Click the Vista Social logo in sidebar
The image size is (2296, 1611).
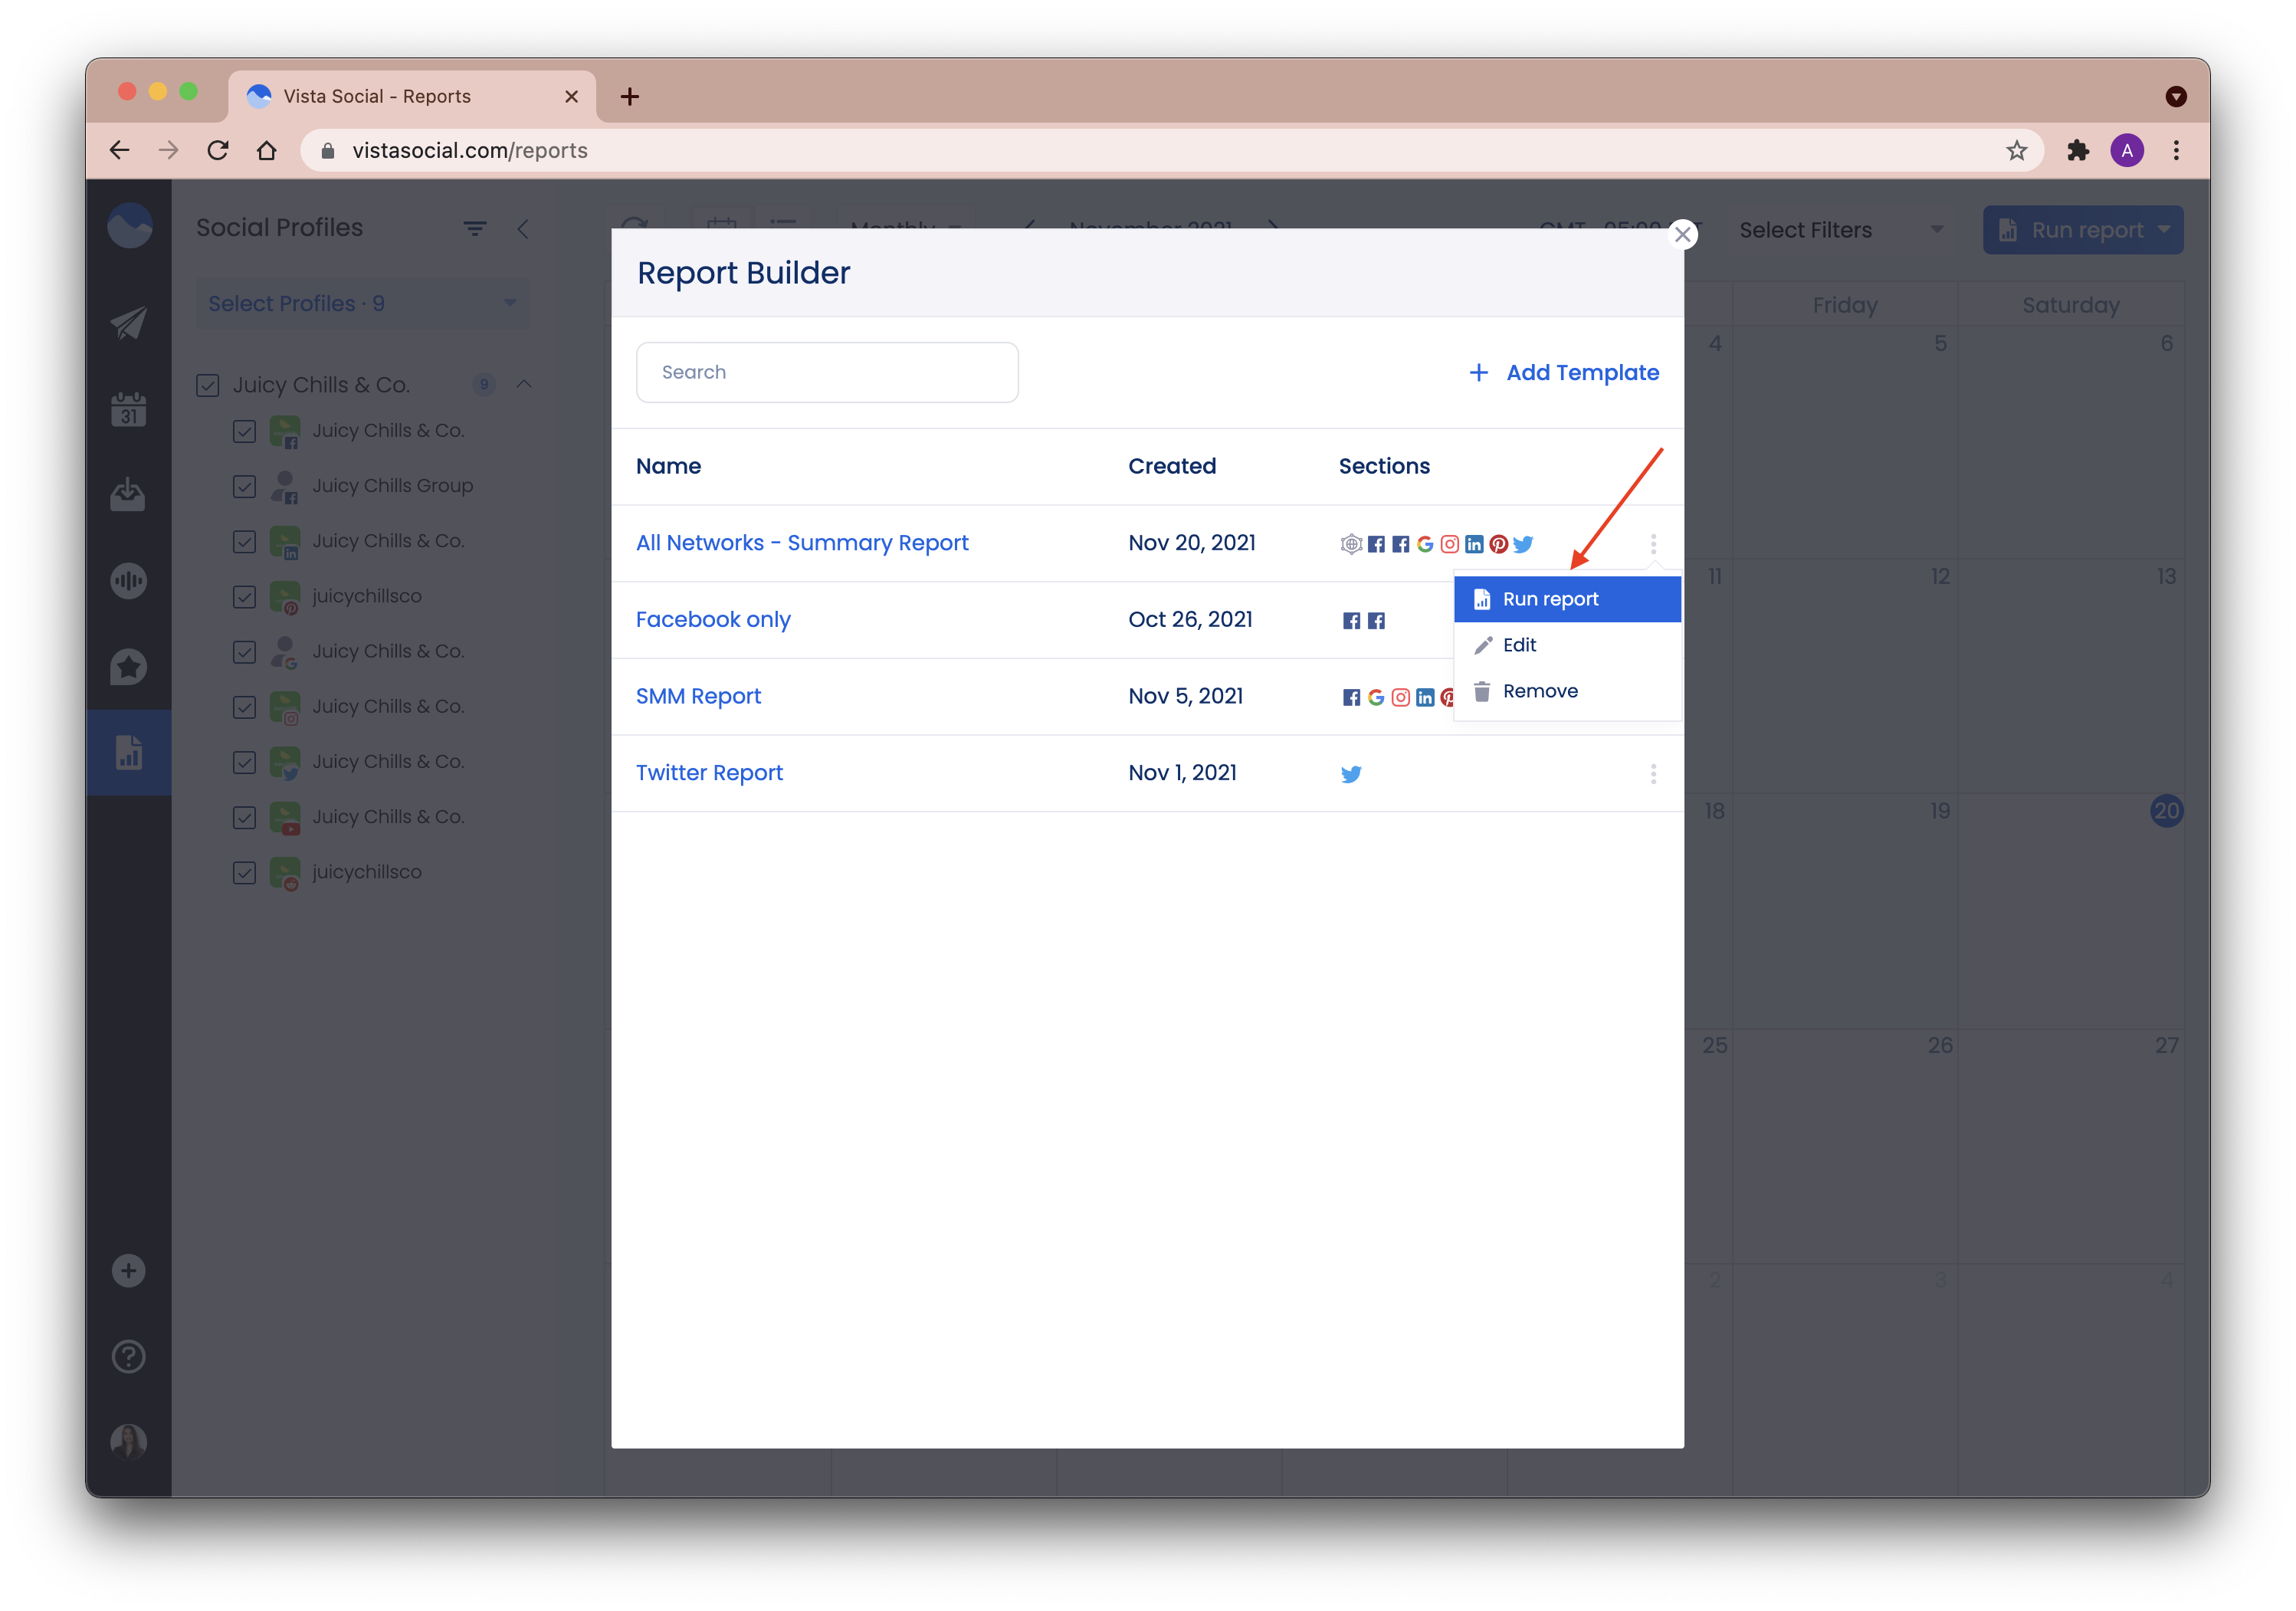pos(129,226)
